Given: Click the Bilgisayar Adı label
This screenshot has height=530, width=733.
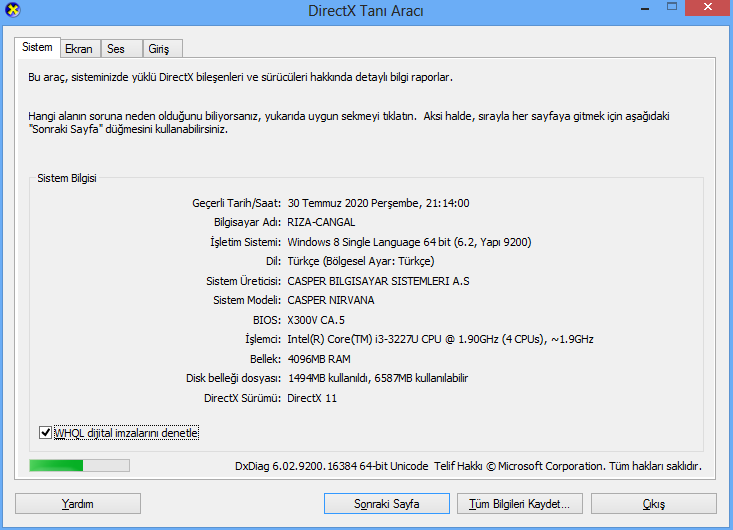Looking at the screenshot, I should pyautogui.click(x=247, y=222).
